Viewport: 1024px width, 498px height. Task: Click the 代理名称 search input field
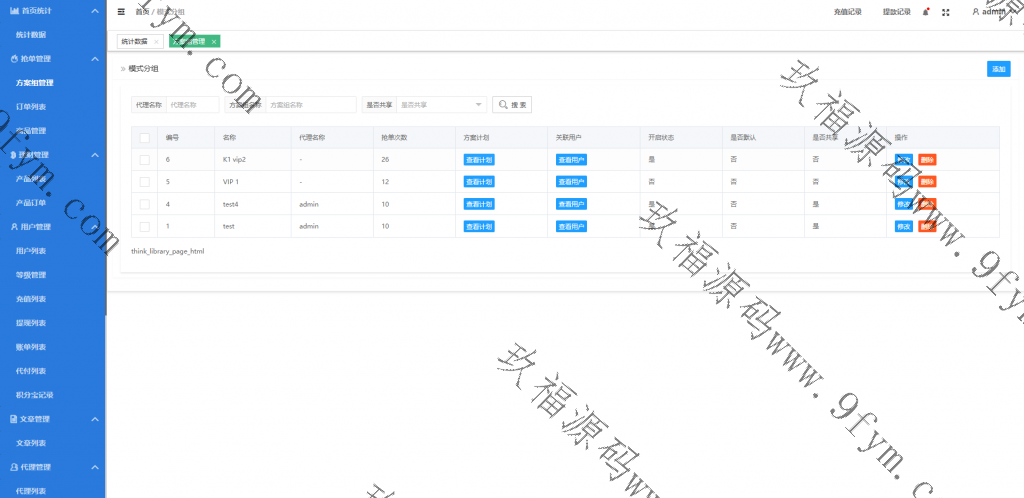point(192,104)
